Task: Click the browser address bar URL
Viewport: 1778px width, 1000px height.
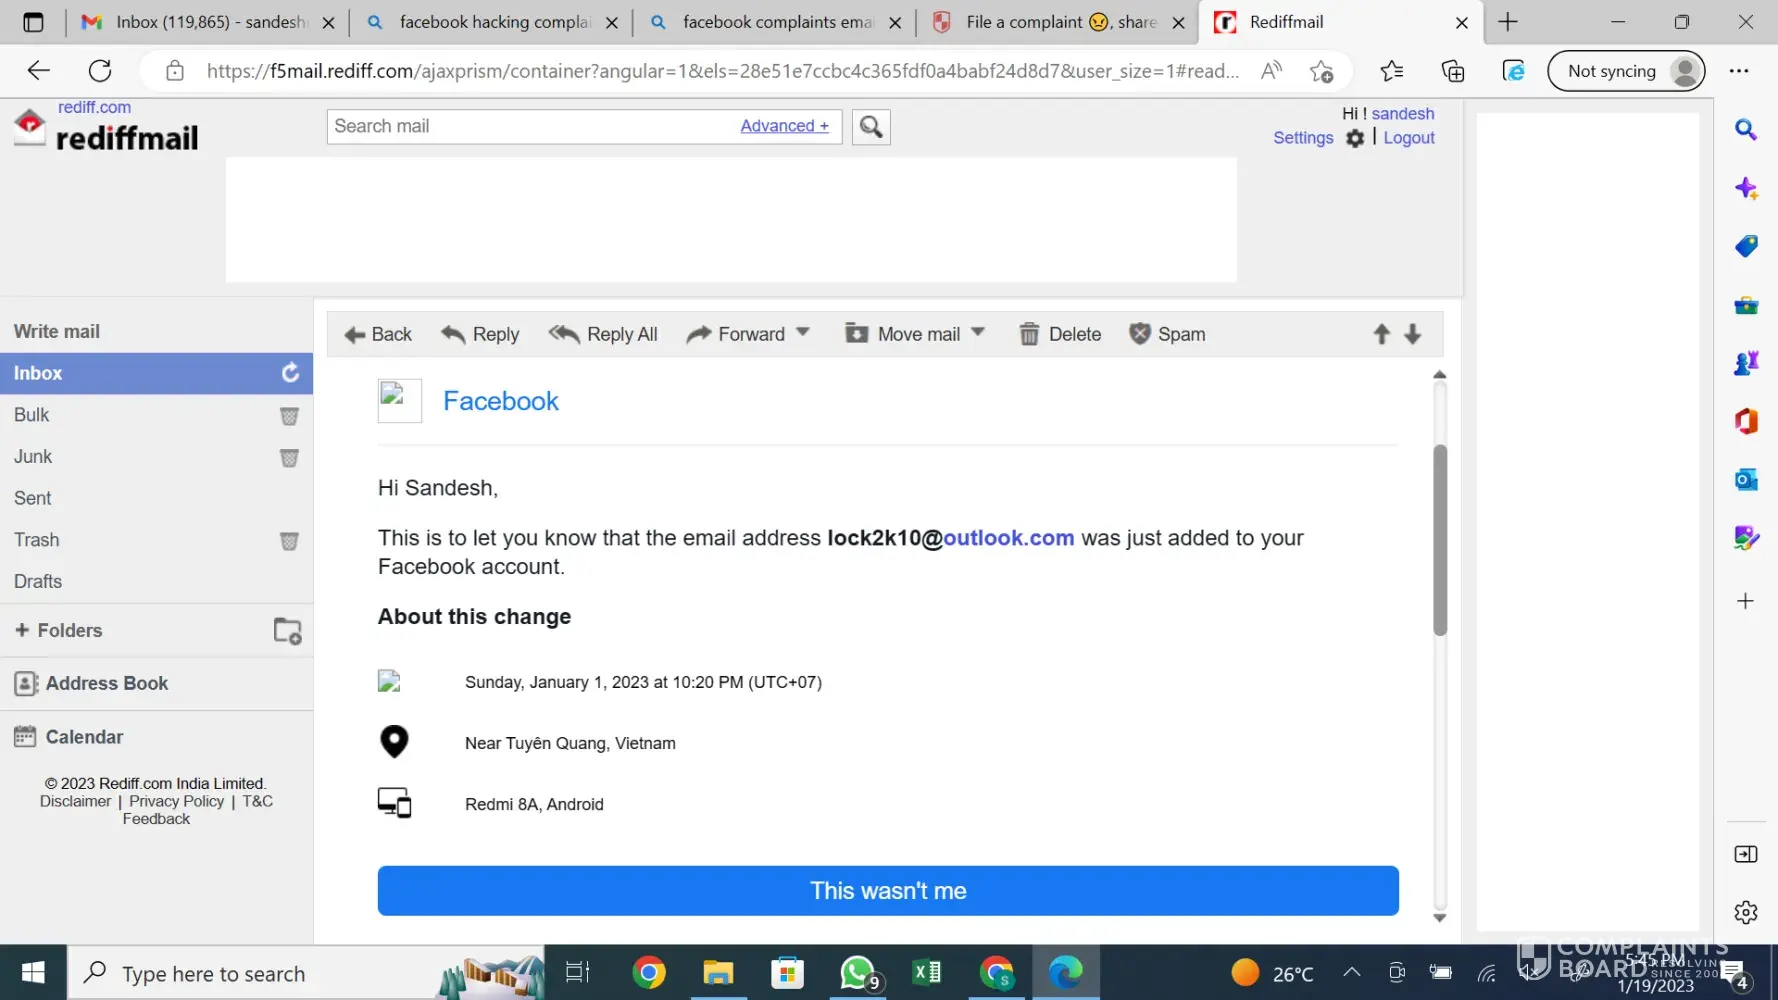Action: click(x=722, y=71)
